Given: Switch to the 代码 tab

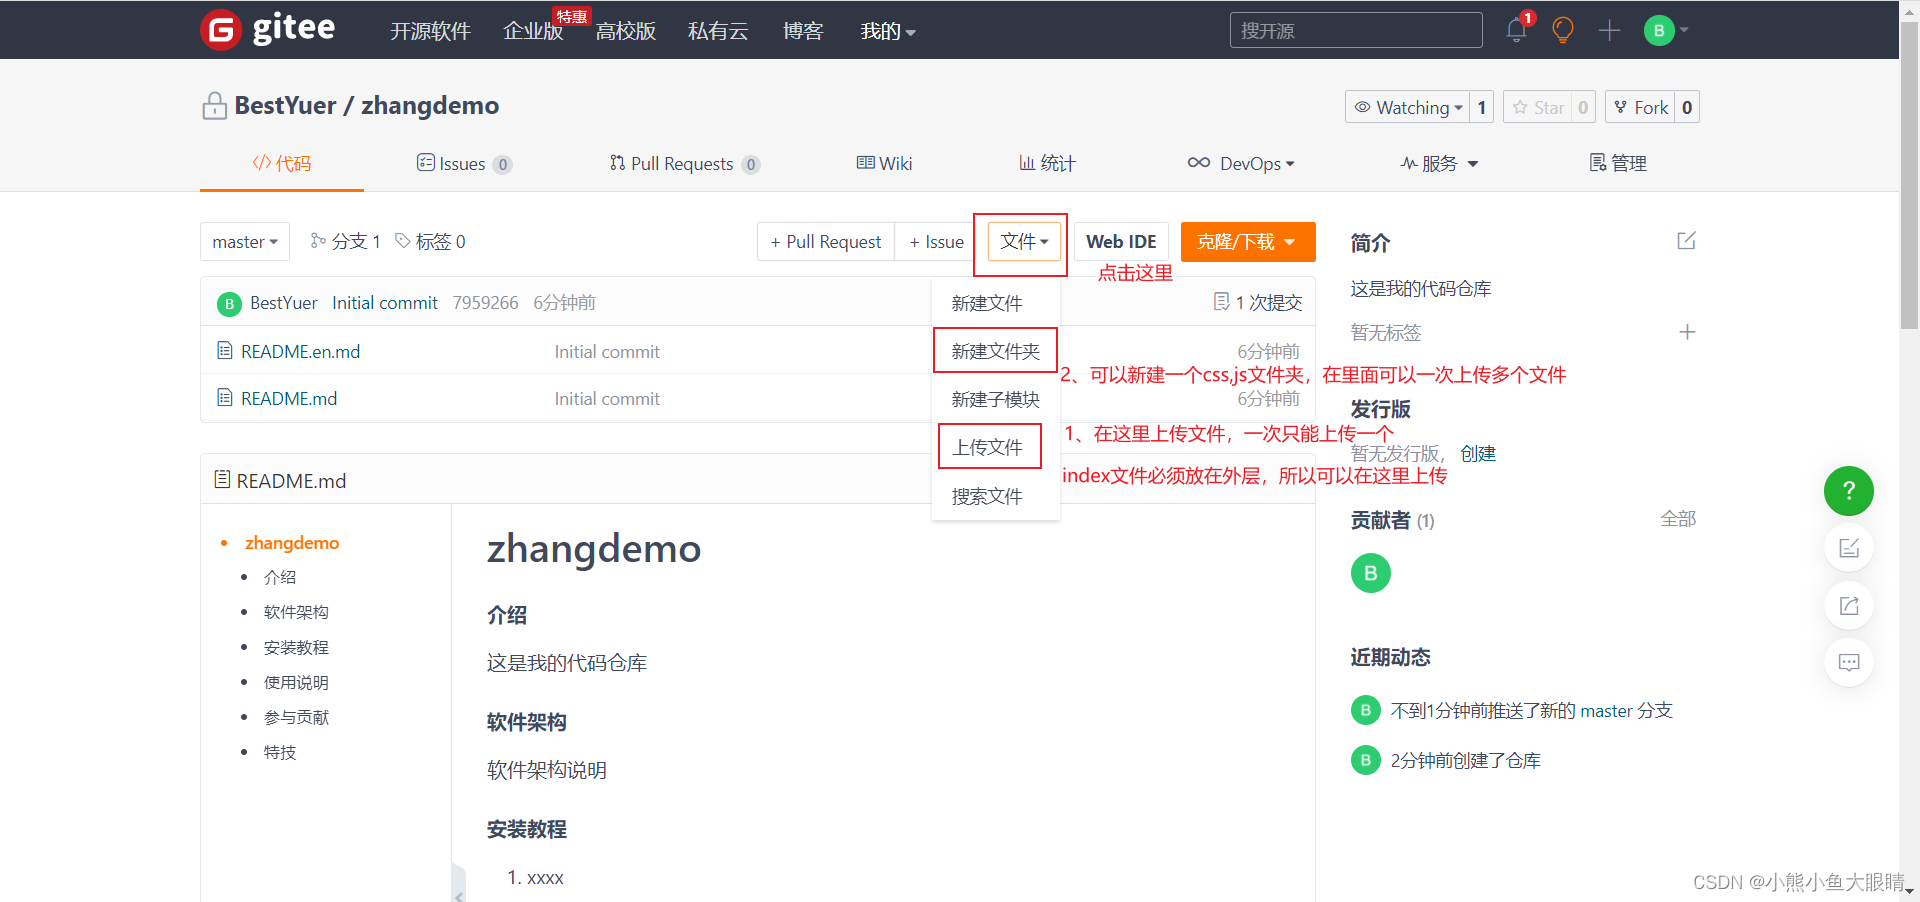Looking at the screenshot, I should (282, 163).
